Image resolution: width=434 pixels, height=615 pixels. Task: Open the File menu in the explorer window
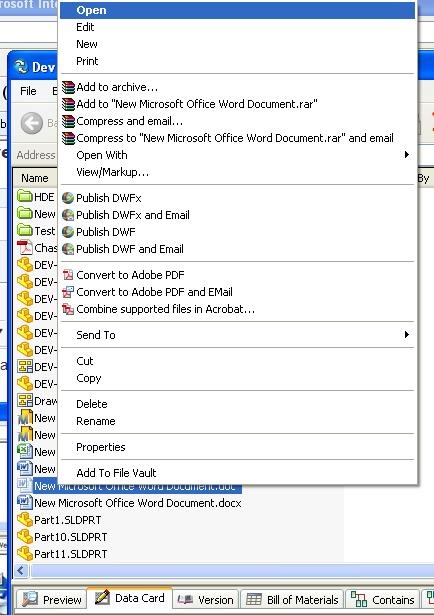pyautogui.click(x=28, y=91)
